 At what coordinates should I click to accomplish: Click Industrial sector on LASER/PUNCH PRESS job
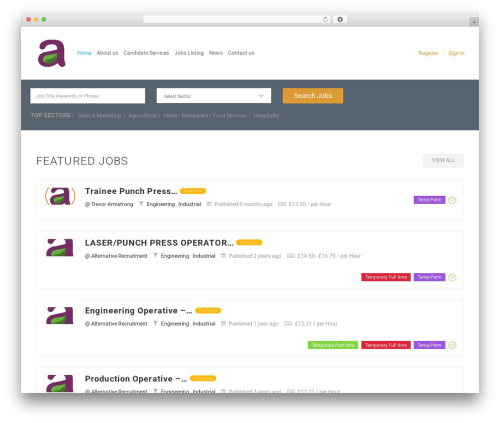point(204,256)
